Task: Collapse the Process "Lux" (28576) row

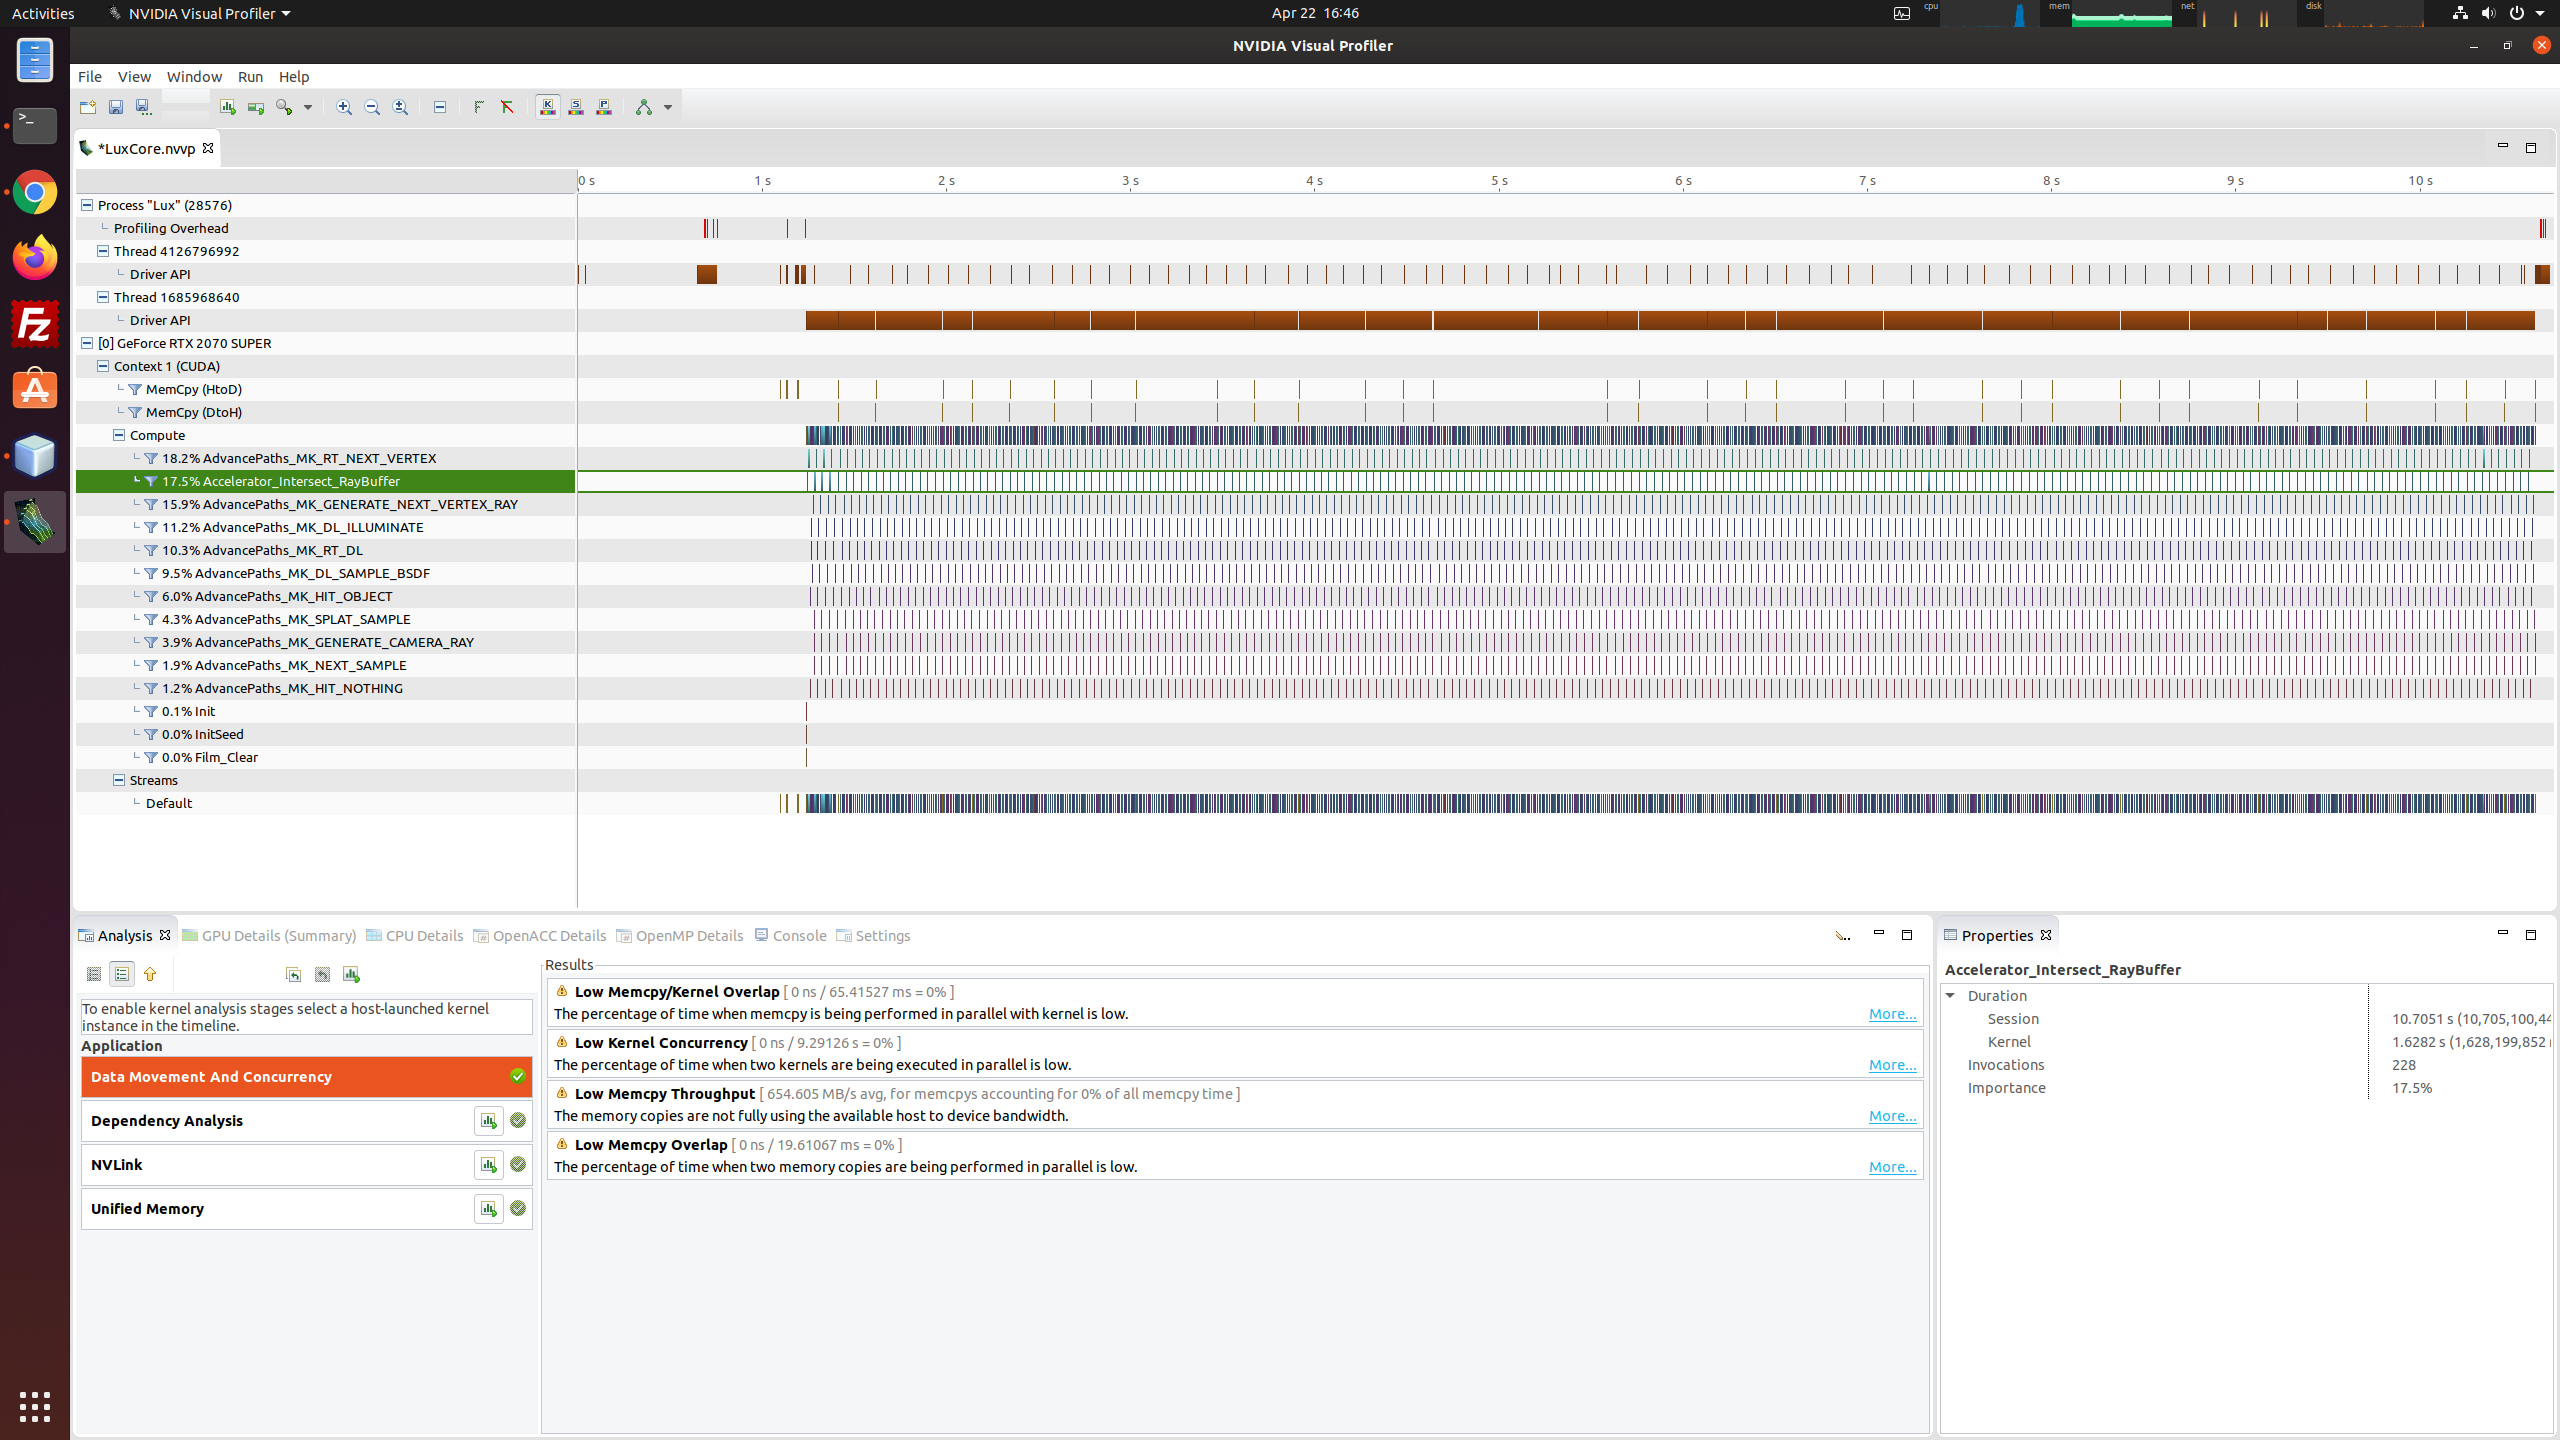Action: (x=87, y=205)
